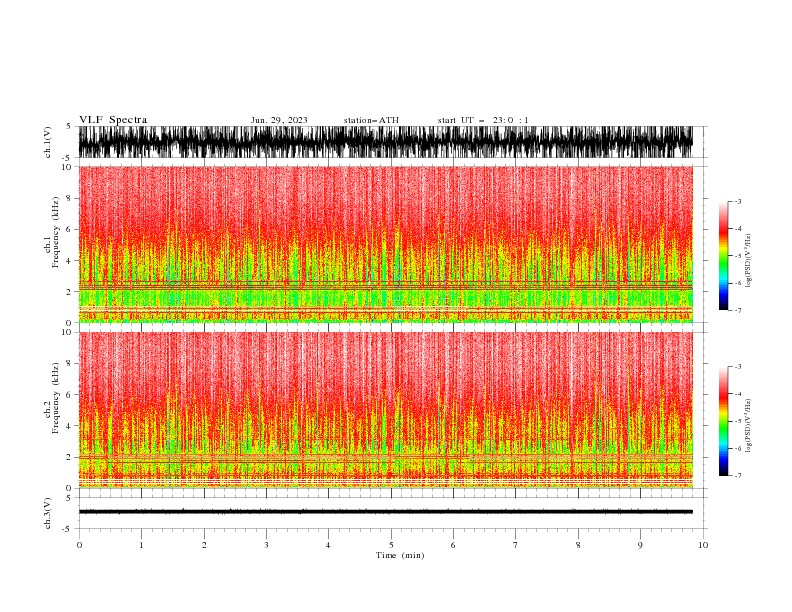792x612 pixels.
Task: Click the ch.2 PSD color scale bar
Action: (x=723, y=421)
